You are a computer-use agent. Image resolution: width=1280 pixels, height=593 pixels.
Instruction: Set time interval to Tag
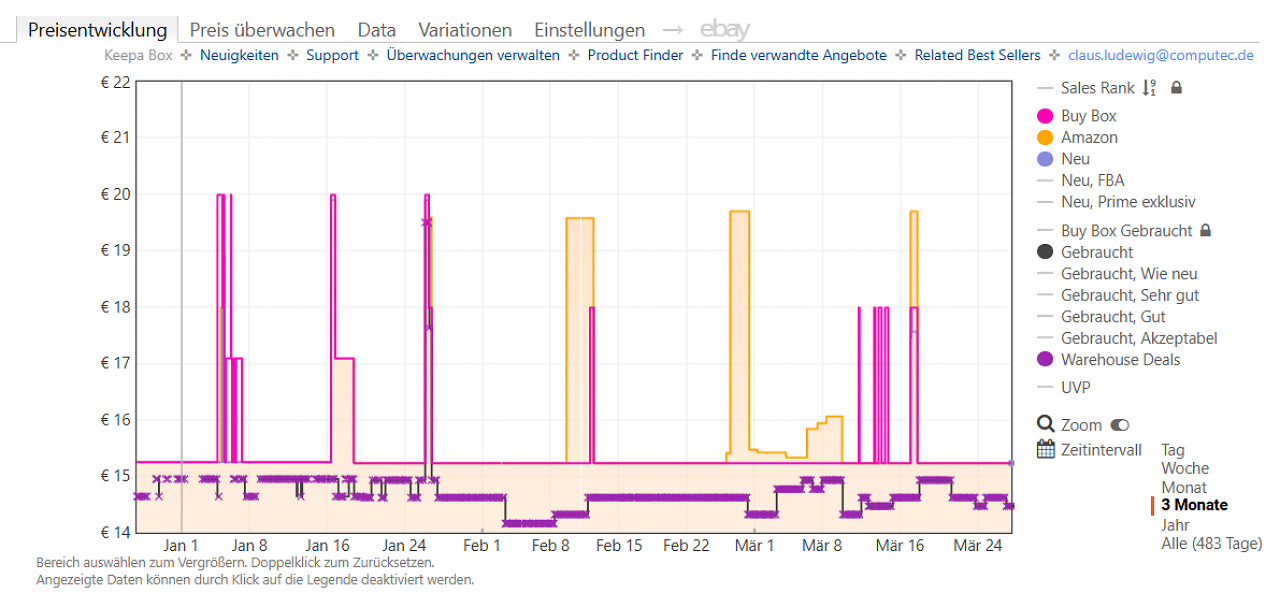1172,450
